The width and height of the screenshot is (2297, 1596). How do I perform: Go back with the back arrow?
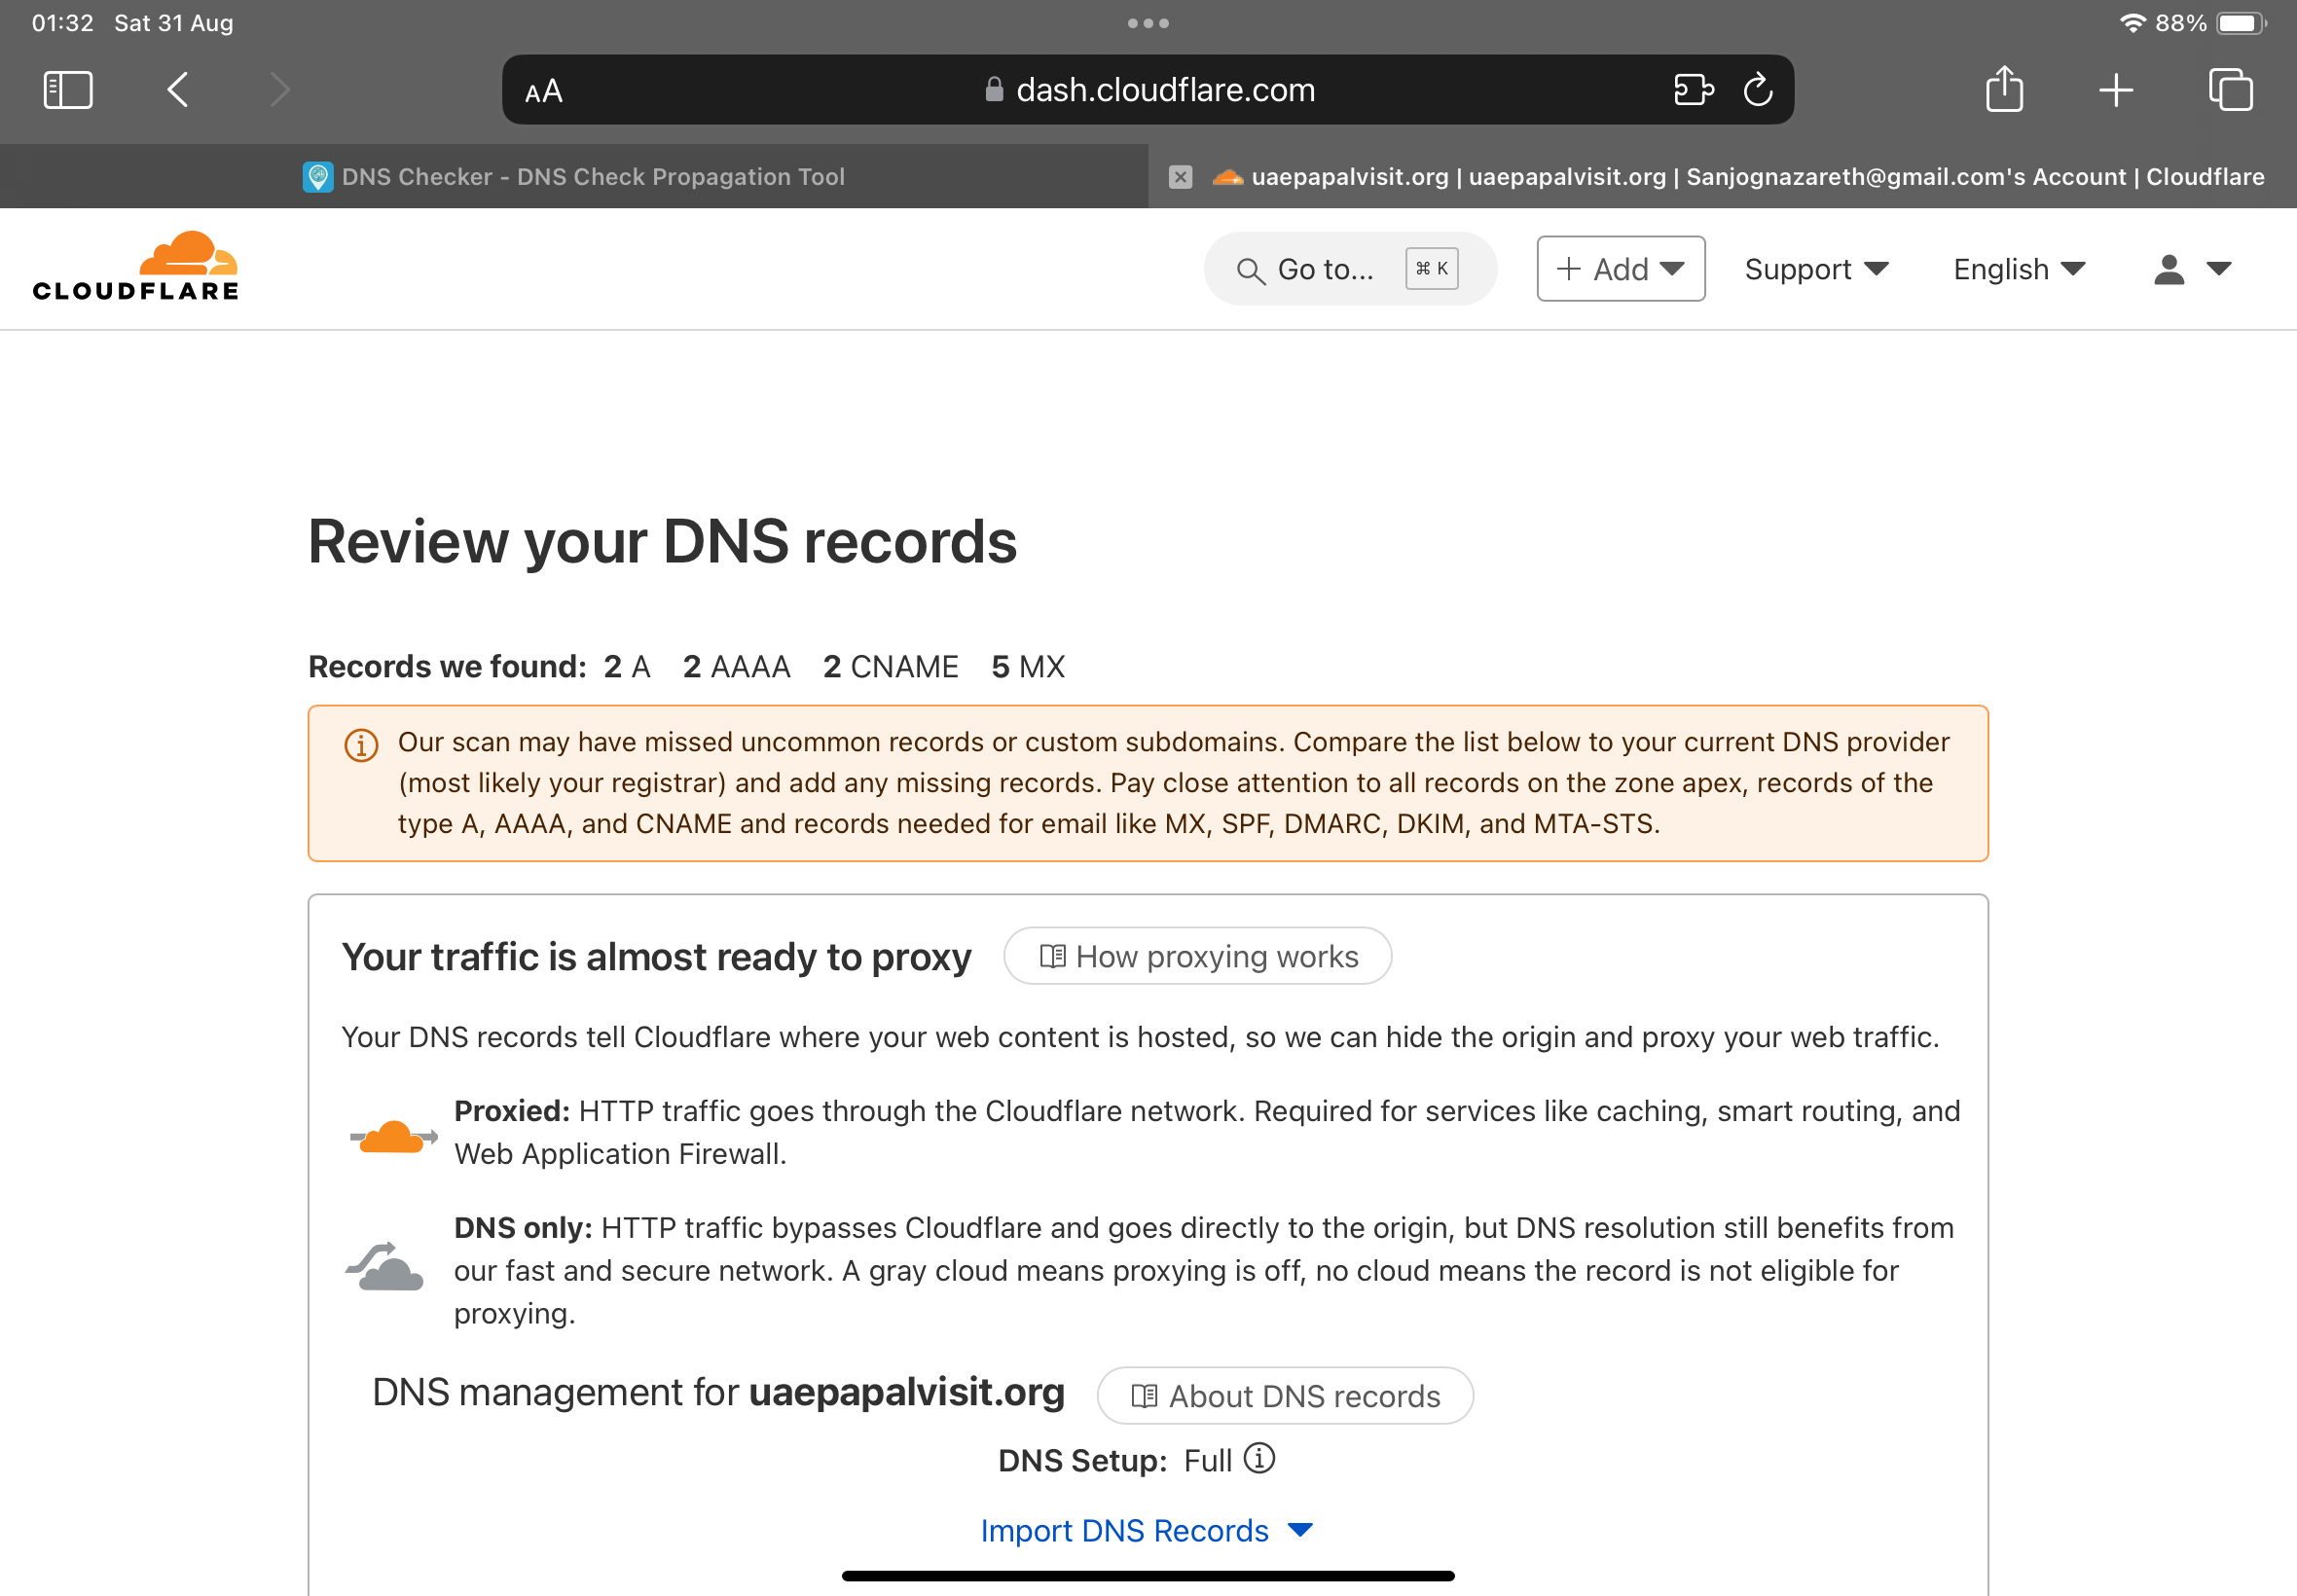click(x=178, y=90)
